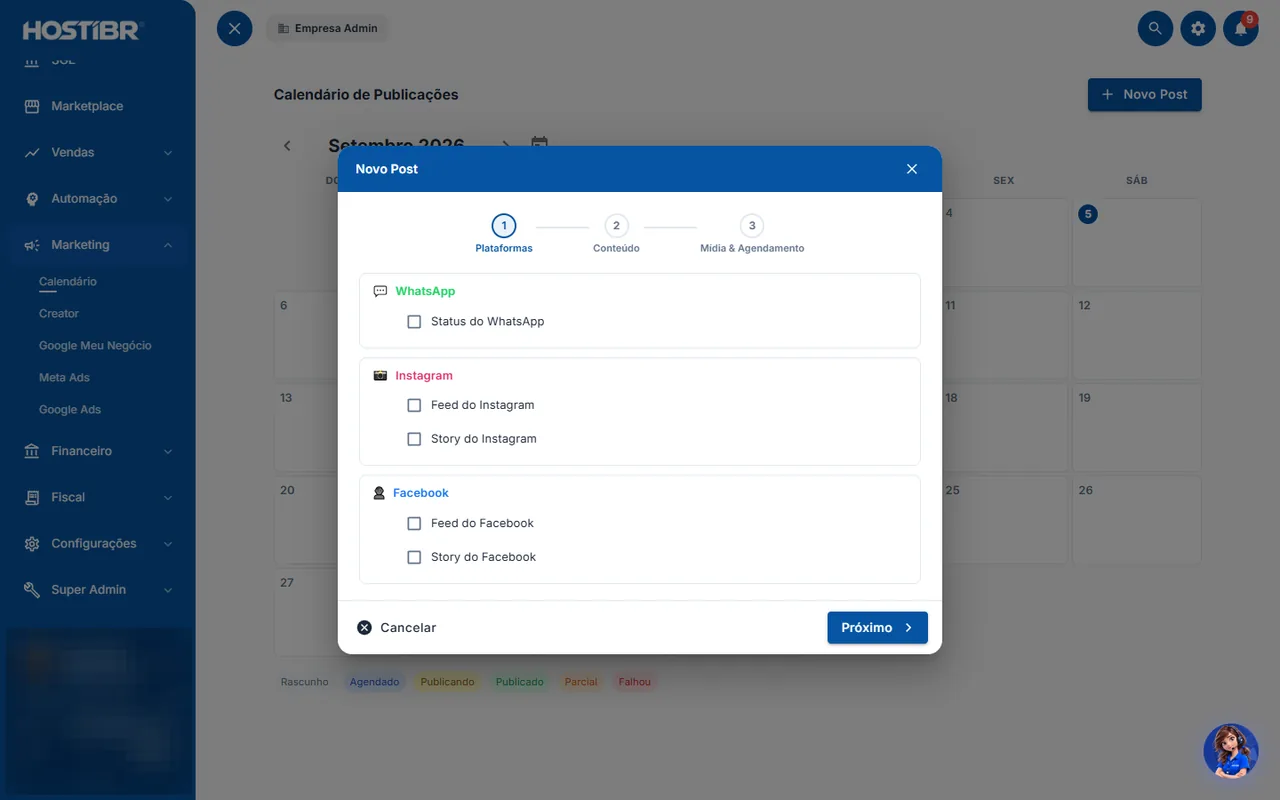
Task: Go to previous month with left chevron
Action: point(287,146)
